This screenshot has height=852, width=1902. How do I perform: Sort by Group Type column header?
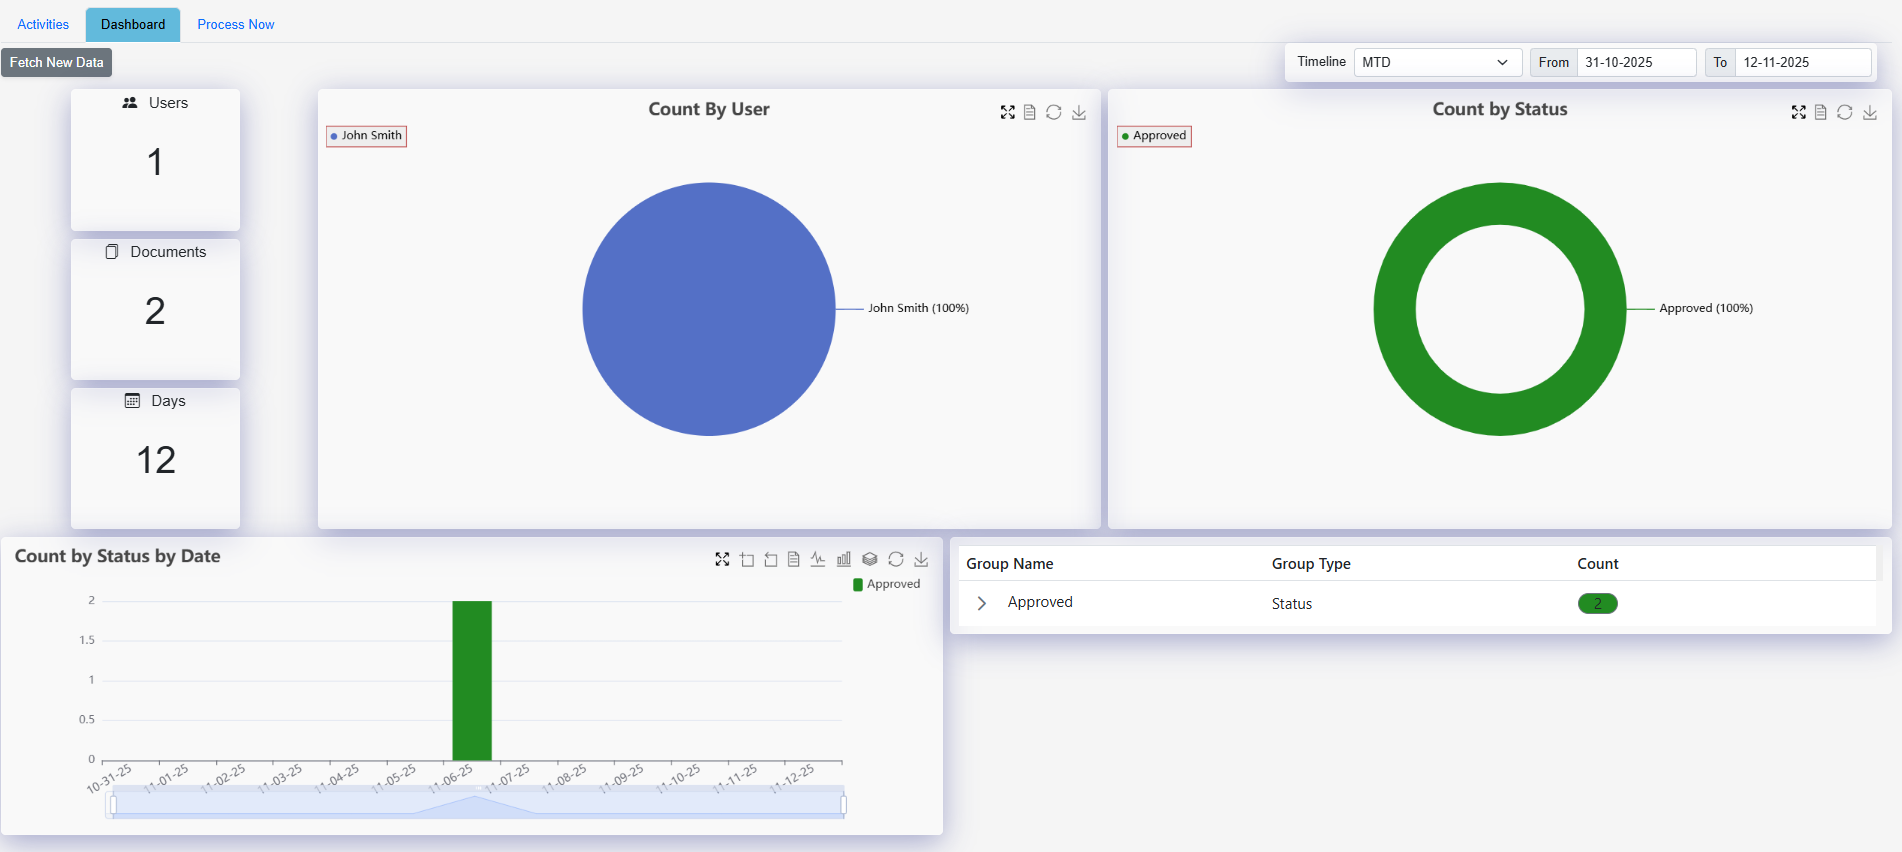(1311, 564)
